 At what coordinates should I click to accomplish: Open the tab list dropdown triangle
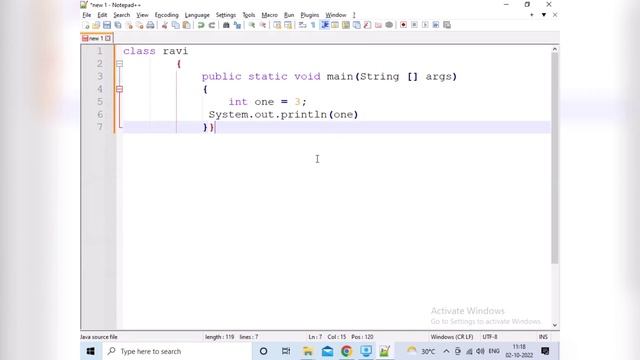coord(544,15)
